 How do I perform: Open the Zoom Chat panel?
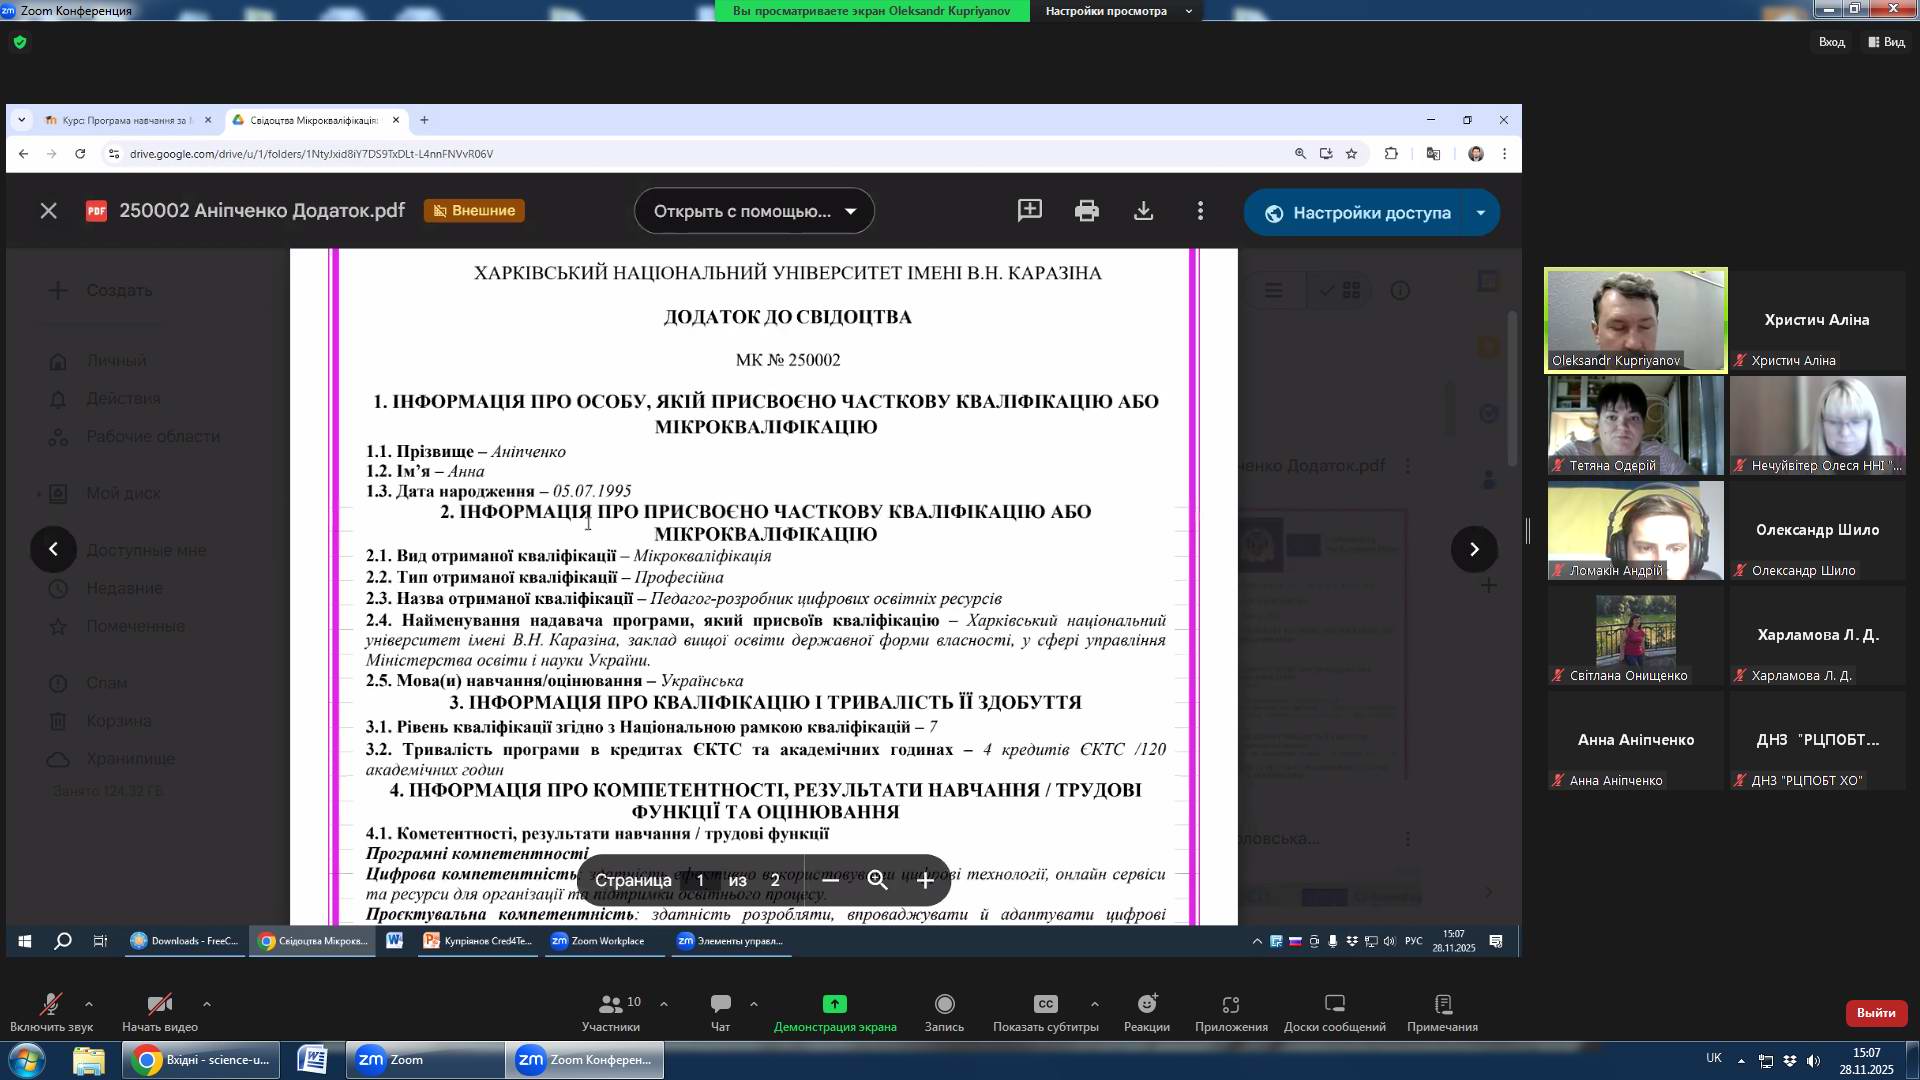click(720, 1005)
